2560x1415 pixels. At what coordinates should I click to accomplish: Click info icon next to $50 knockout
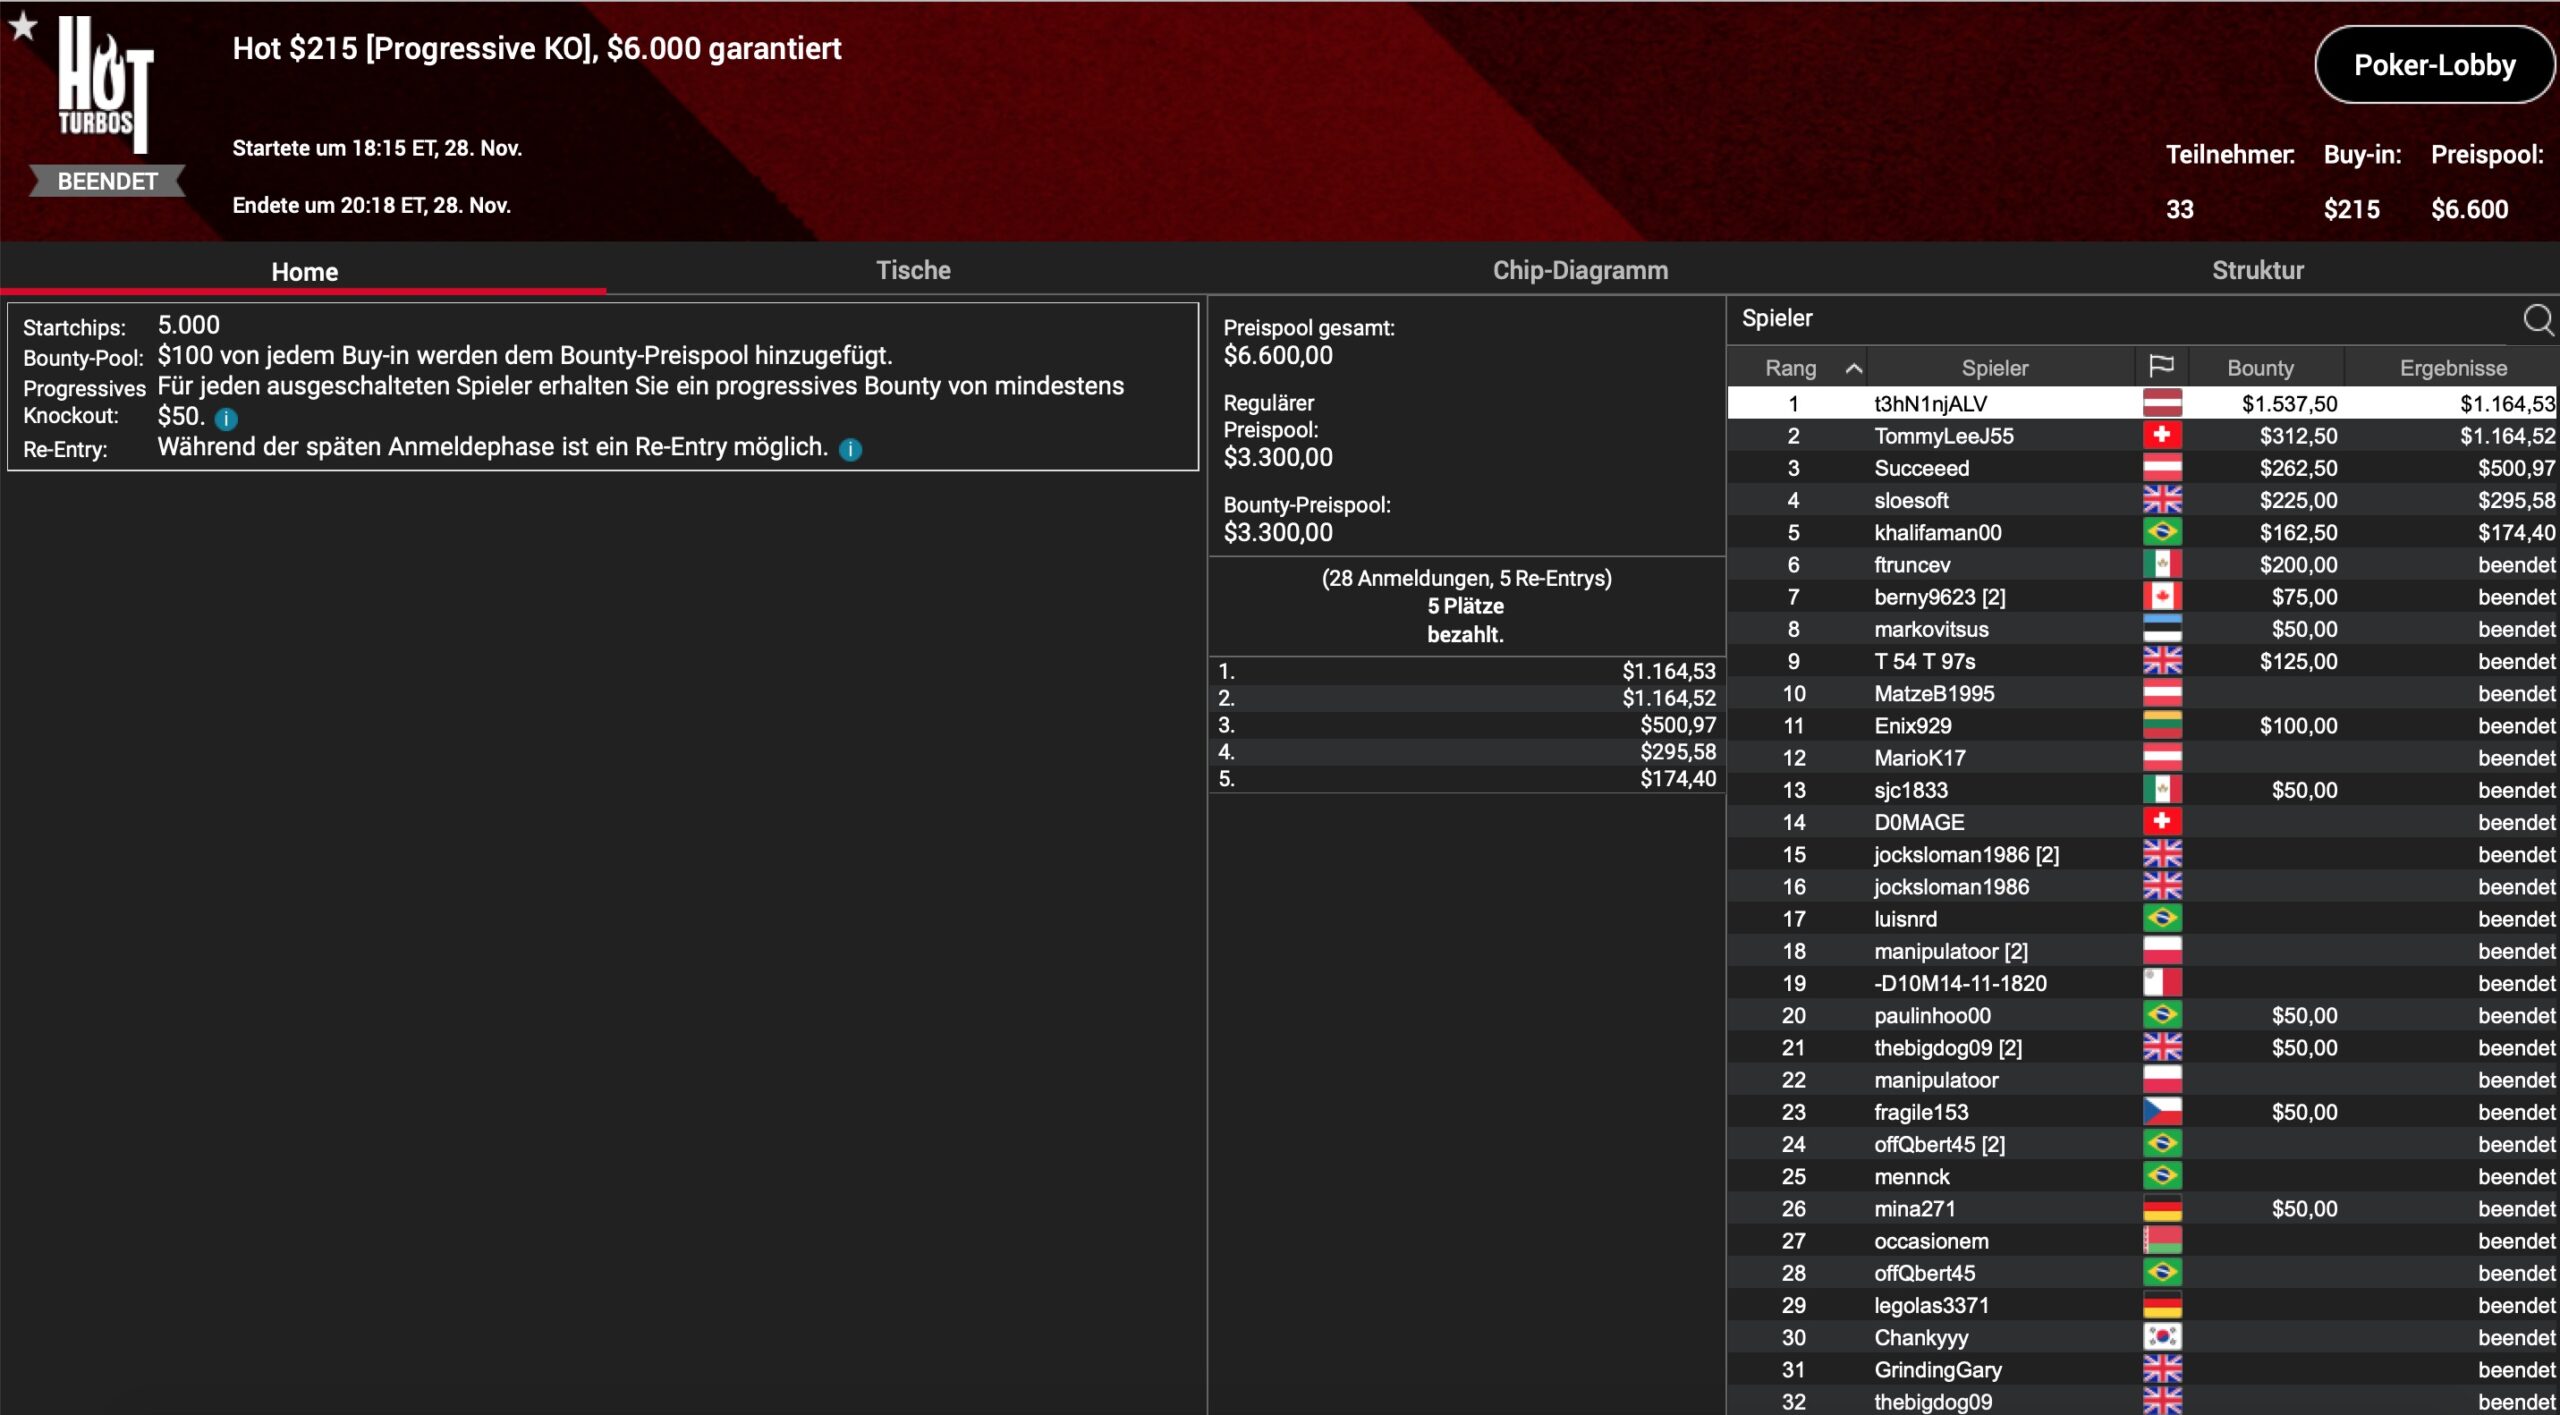[226, 419]
